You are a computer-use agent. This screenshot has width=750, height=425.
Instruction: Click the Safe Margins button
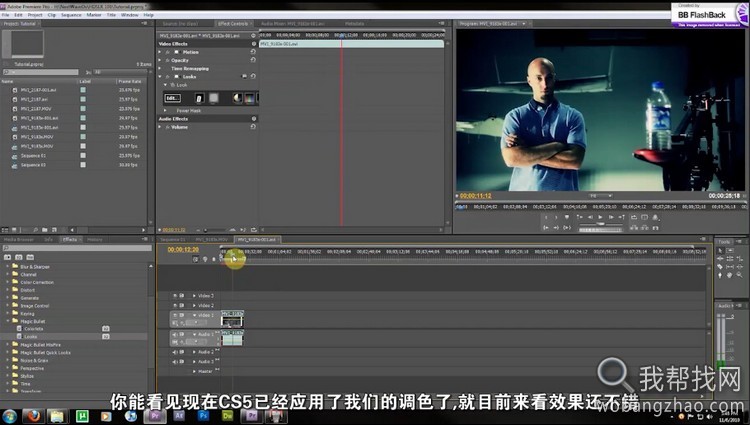coord(644,217)
